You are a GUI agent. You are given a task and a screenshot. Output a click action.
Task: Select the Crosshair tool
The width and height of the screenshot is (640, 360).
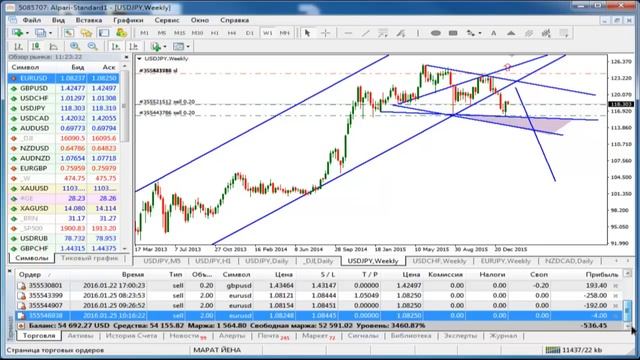click(x=325, y=33)
